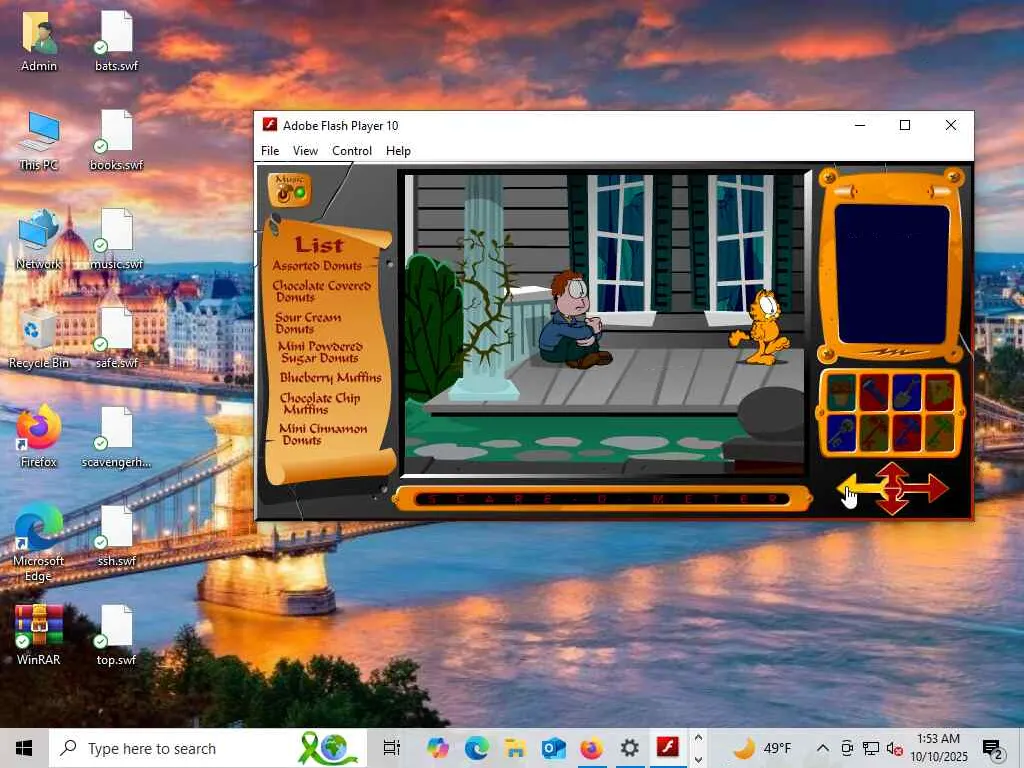Select the Network desktop icon
The image size is (1024, 768).
[39, 239]
